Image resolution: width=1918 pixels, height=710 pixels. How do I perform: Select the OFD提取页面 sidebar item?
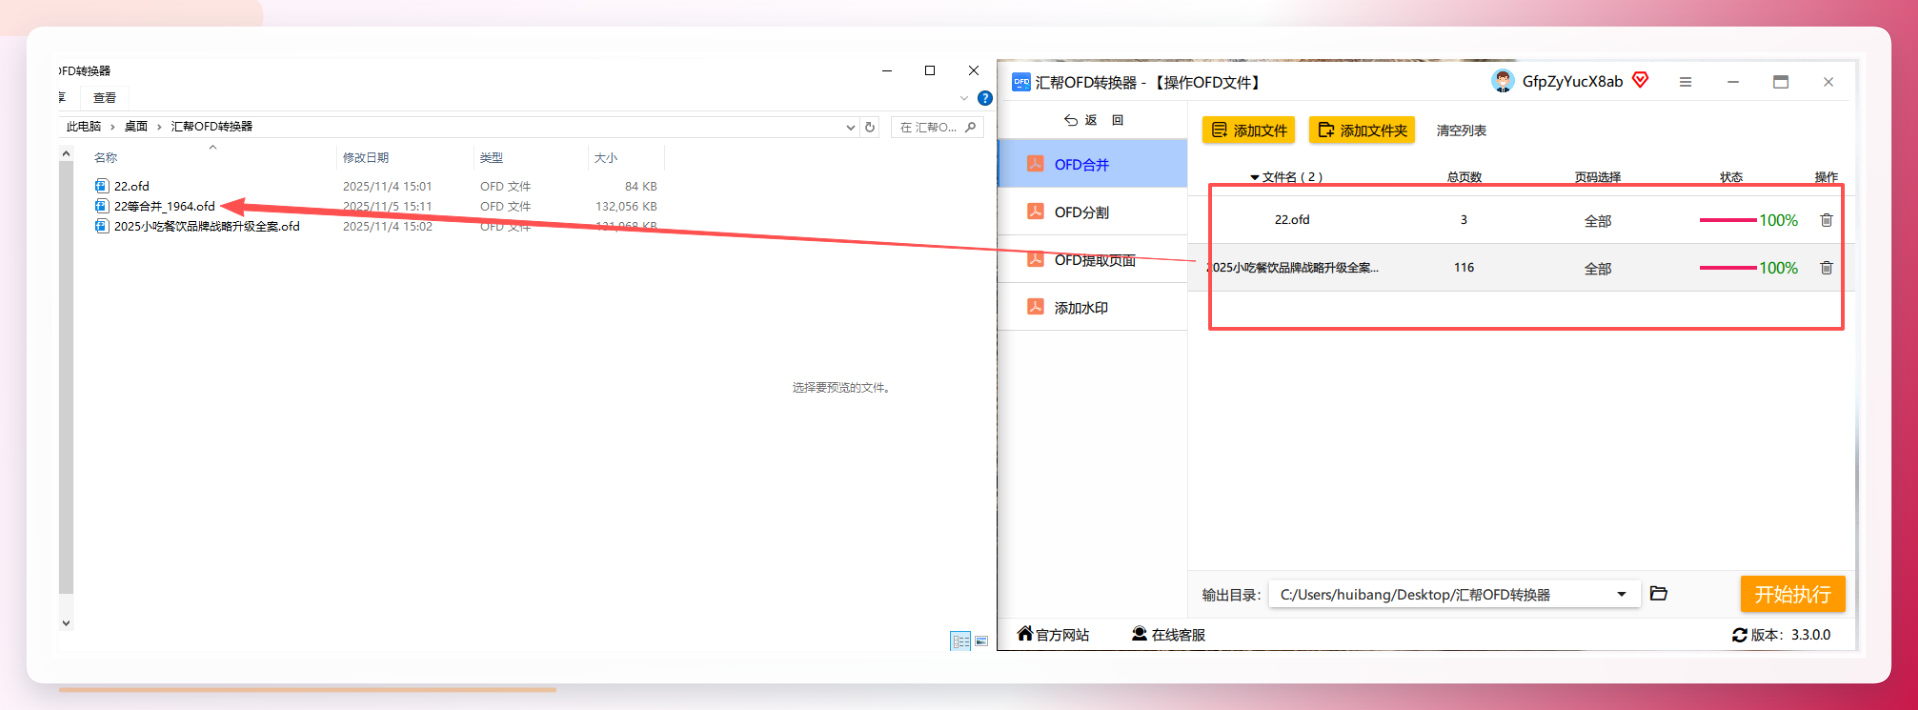[1093, 260]
